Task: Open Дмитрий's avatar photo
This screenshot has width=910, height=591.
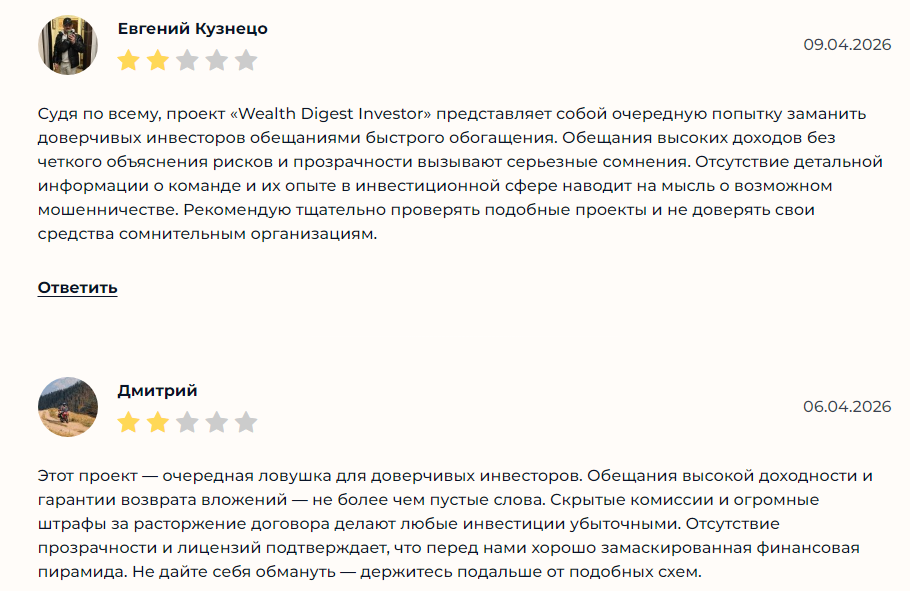Action: pyautogui.click(x=68, y=407)
